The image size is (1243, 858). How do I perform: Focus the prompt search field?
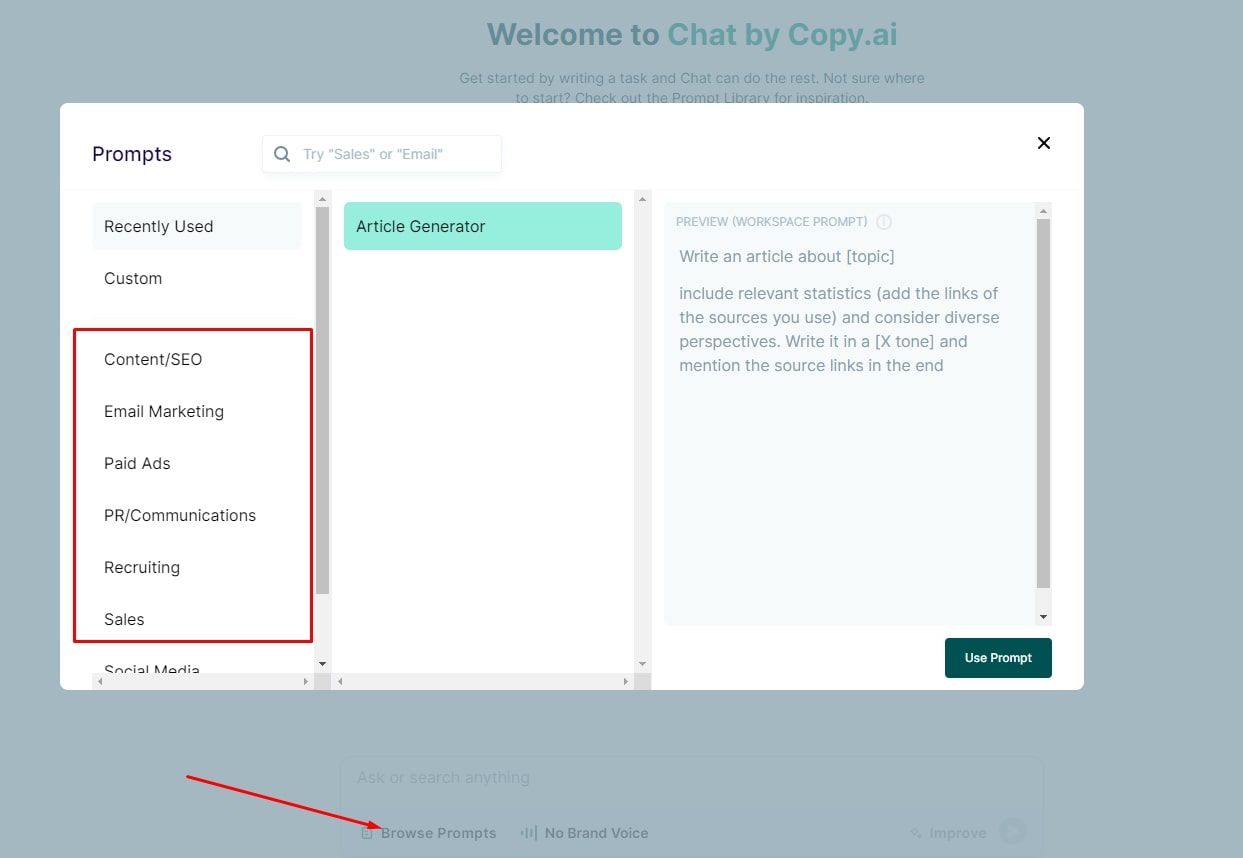point(382,154)
